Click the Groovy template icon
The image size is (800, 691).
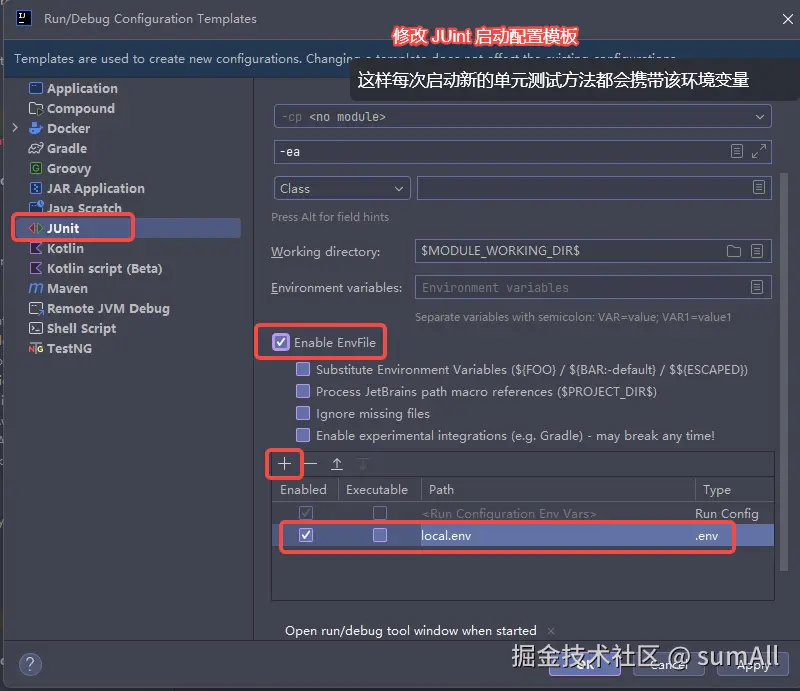point(36,168)
